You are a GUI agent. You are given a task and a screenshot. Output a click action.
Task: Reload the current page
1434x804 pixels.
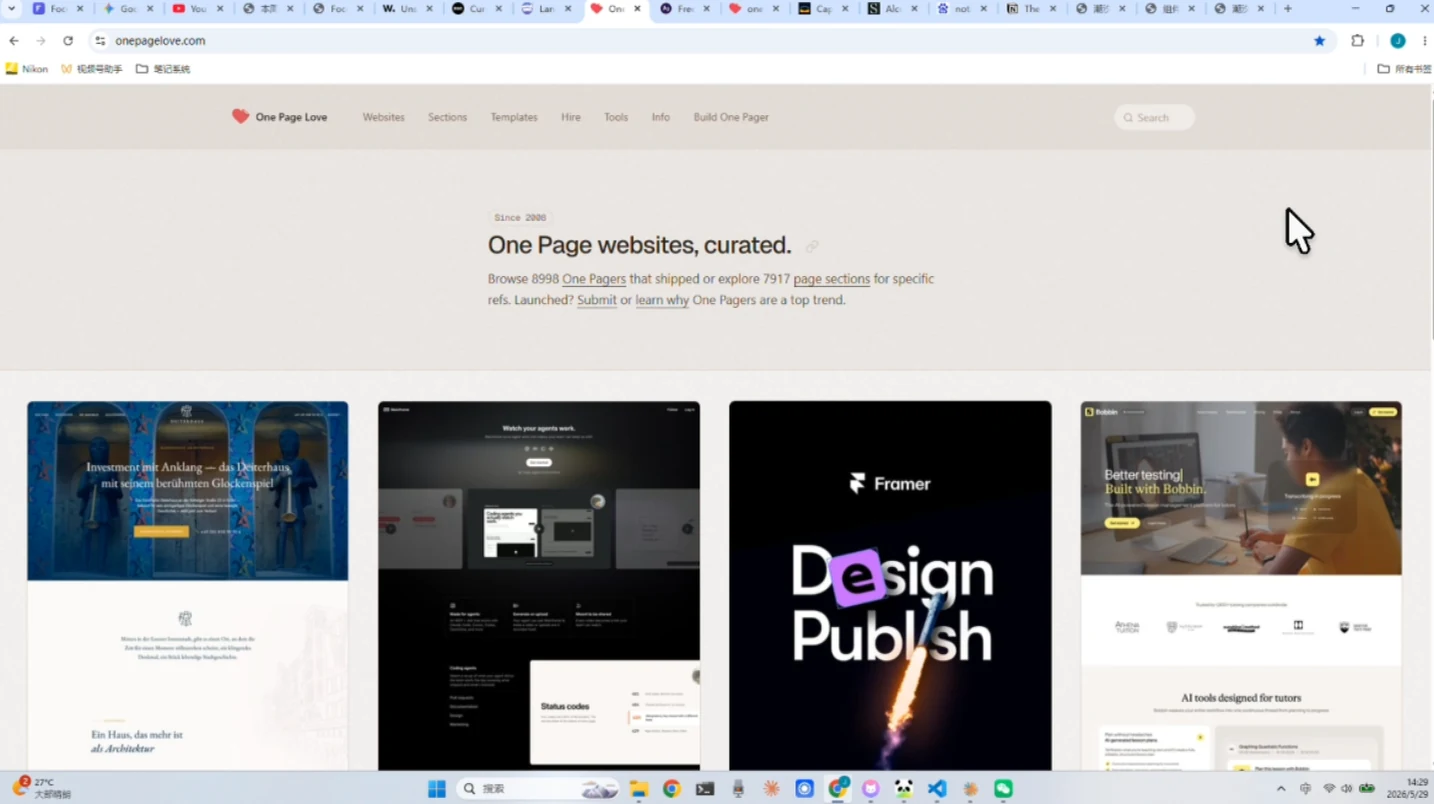click(68, 41)
